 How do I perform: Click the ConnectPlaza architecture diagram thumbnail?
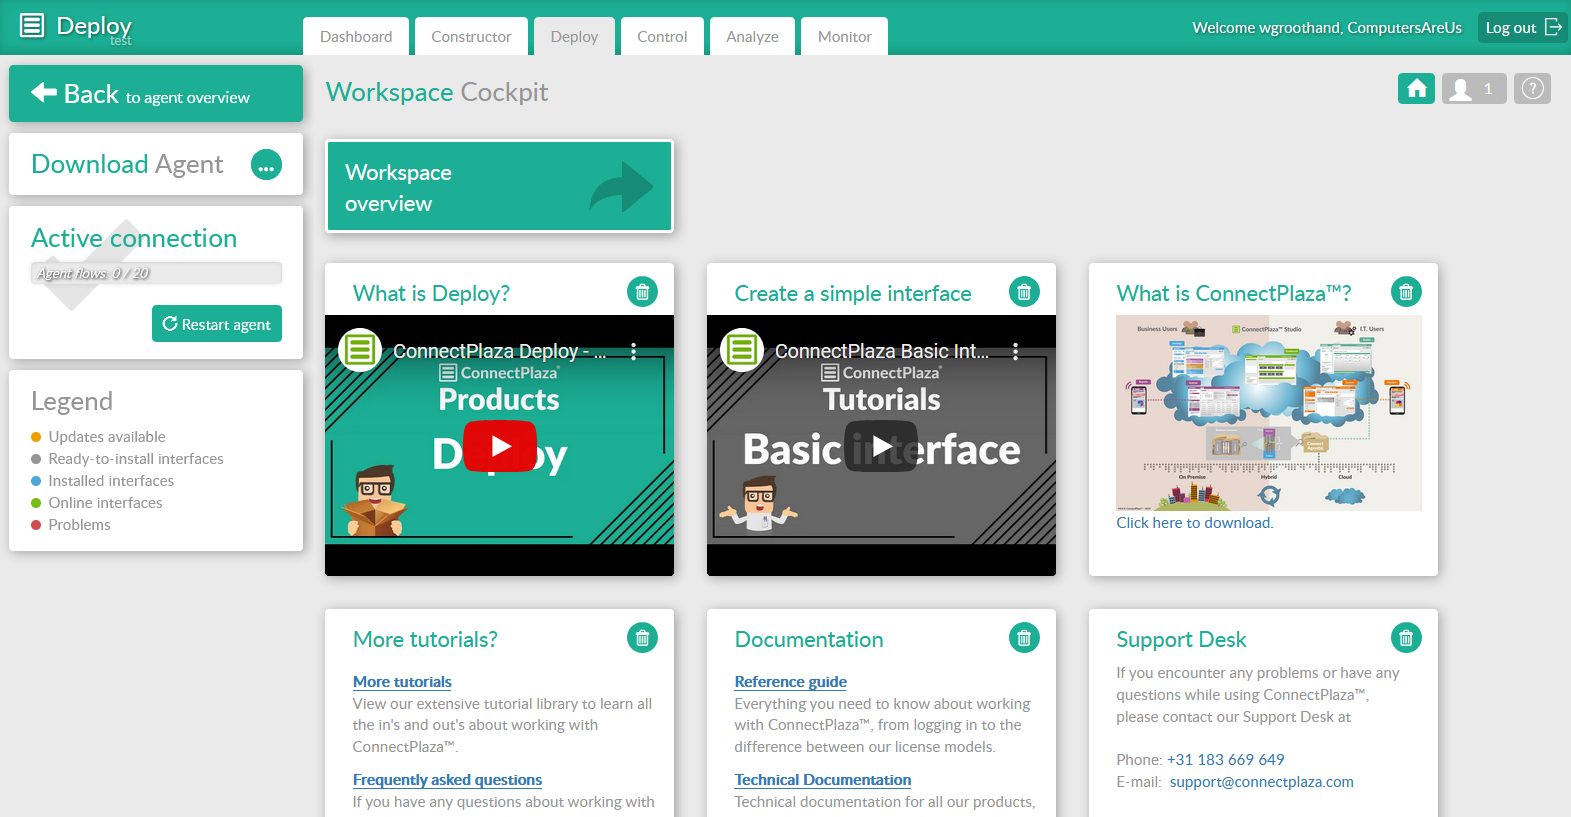point(1268,412)
